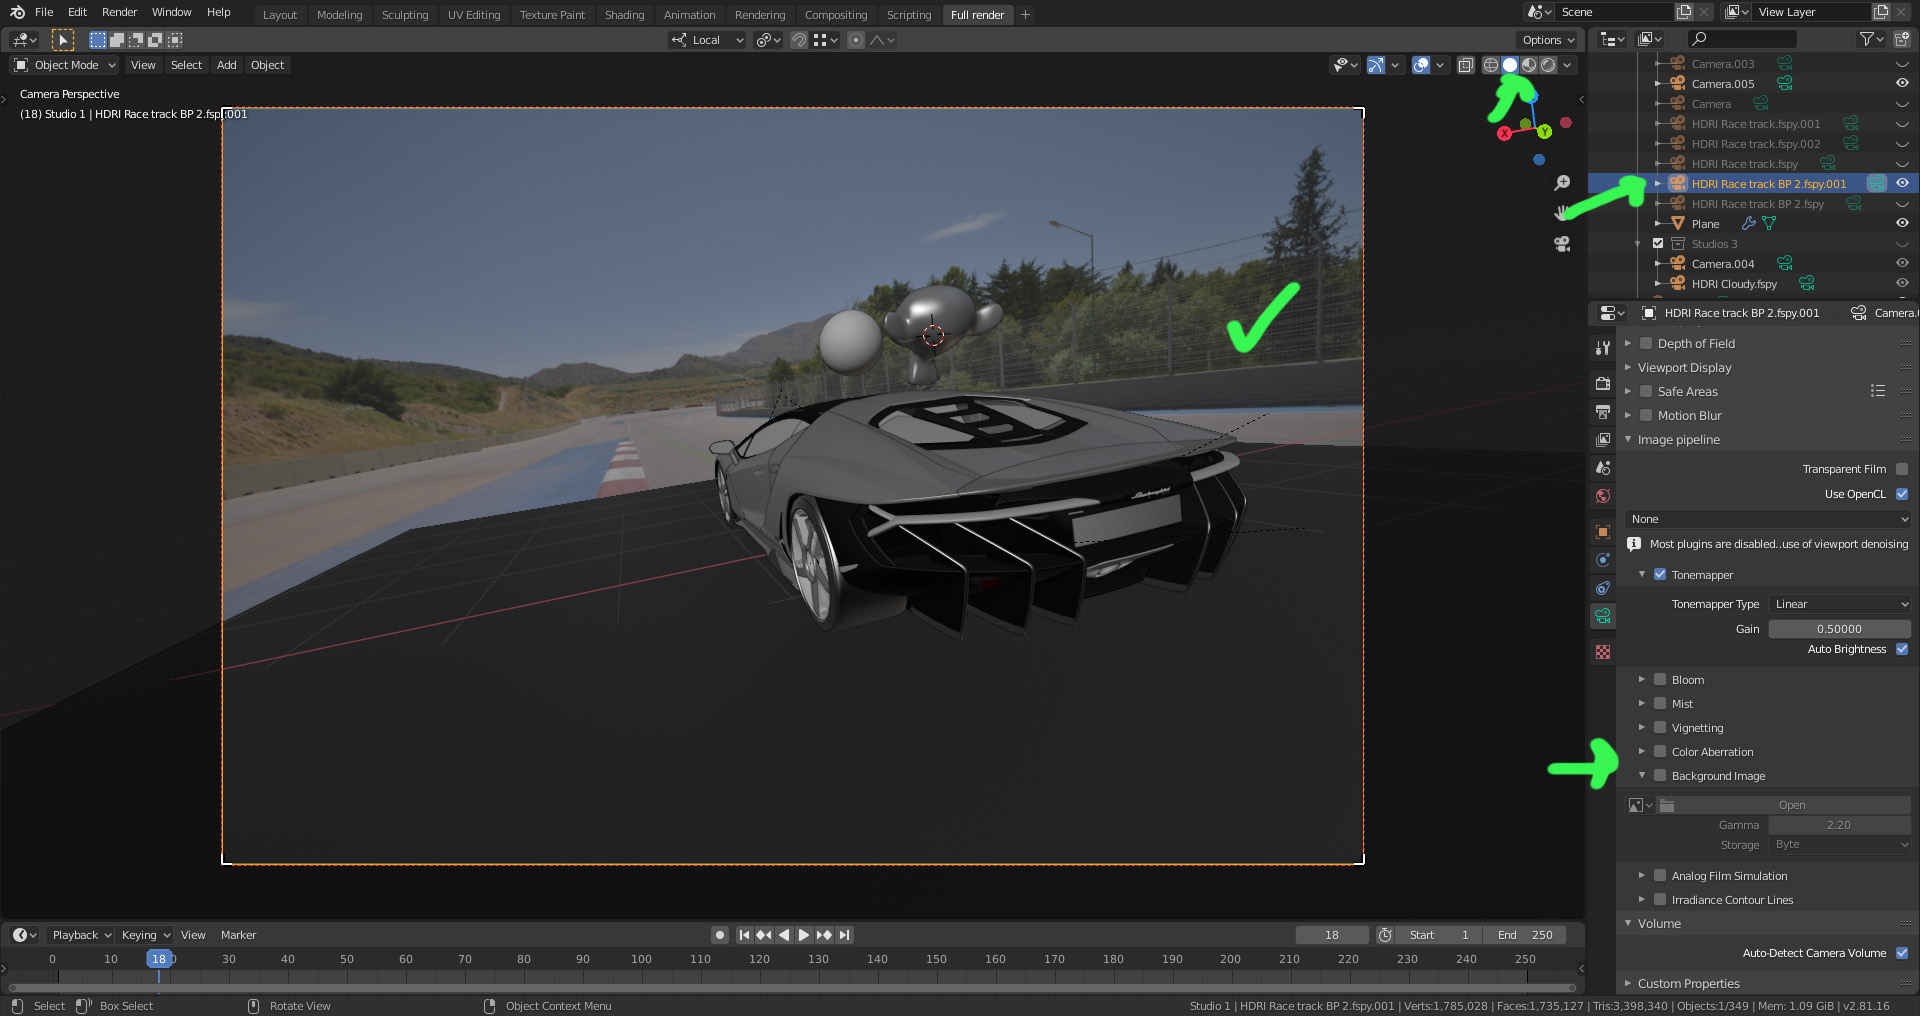Enable the Bloom checkbox
1920x1016 pixels.
(x=1660, y=680)
